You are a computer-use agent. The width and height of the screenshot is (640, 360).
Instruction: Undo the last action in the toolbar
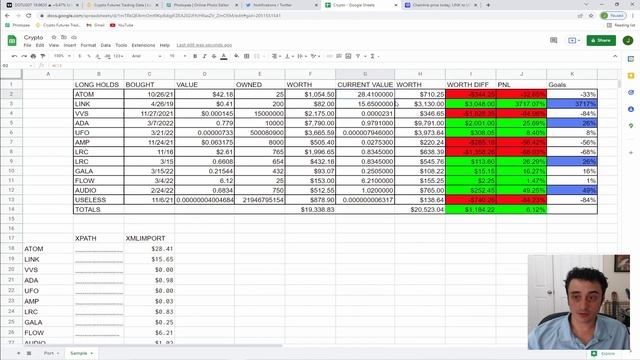(x=14, y=56)
